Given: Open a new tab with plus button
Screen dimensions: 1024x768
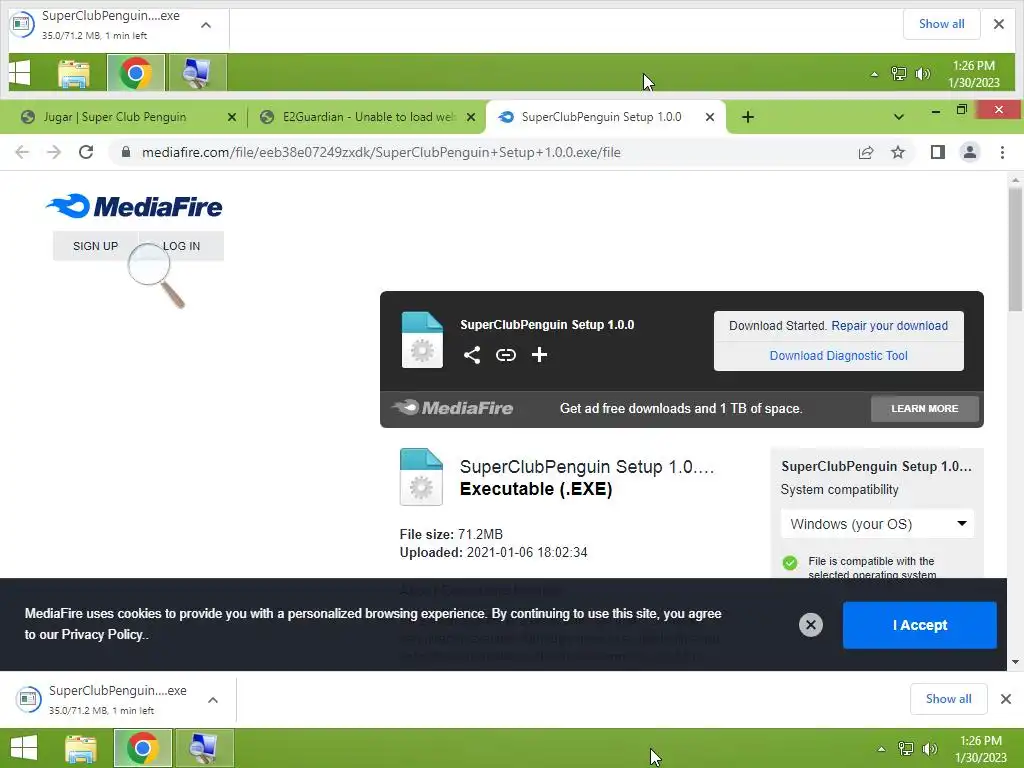Looking at the screenshot, I should 748,117.
